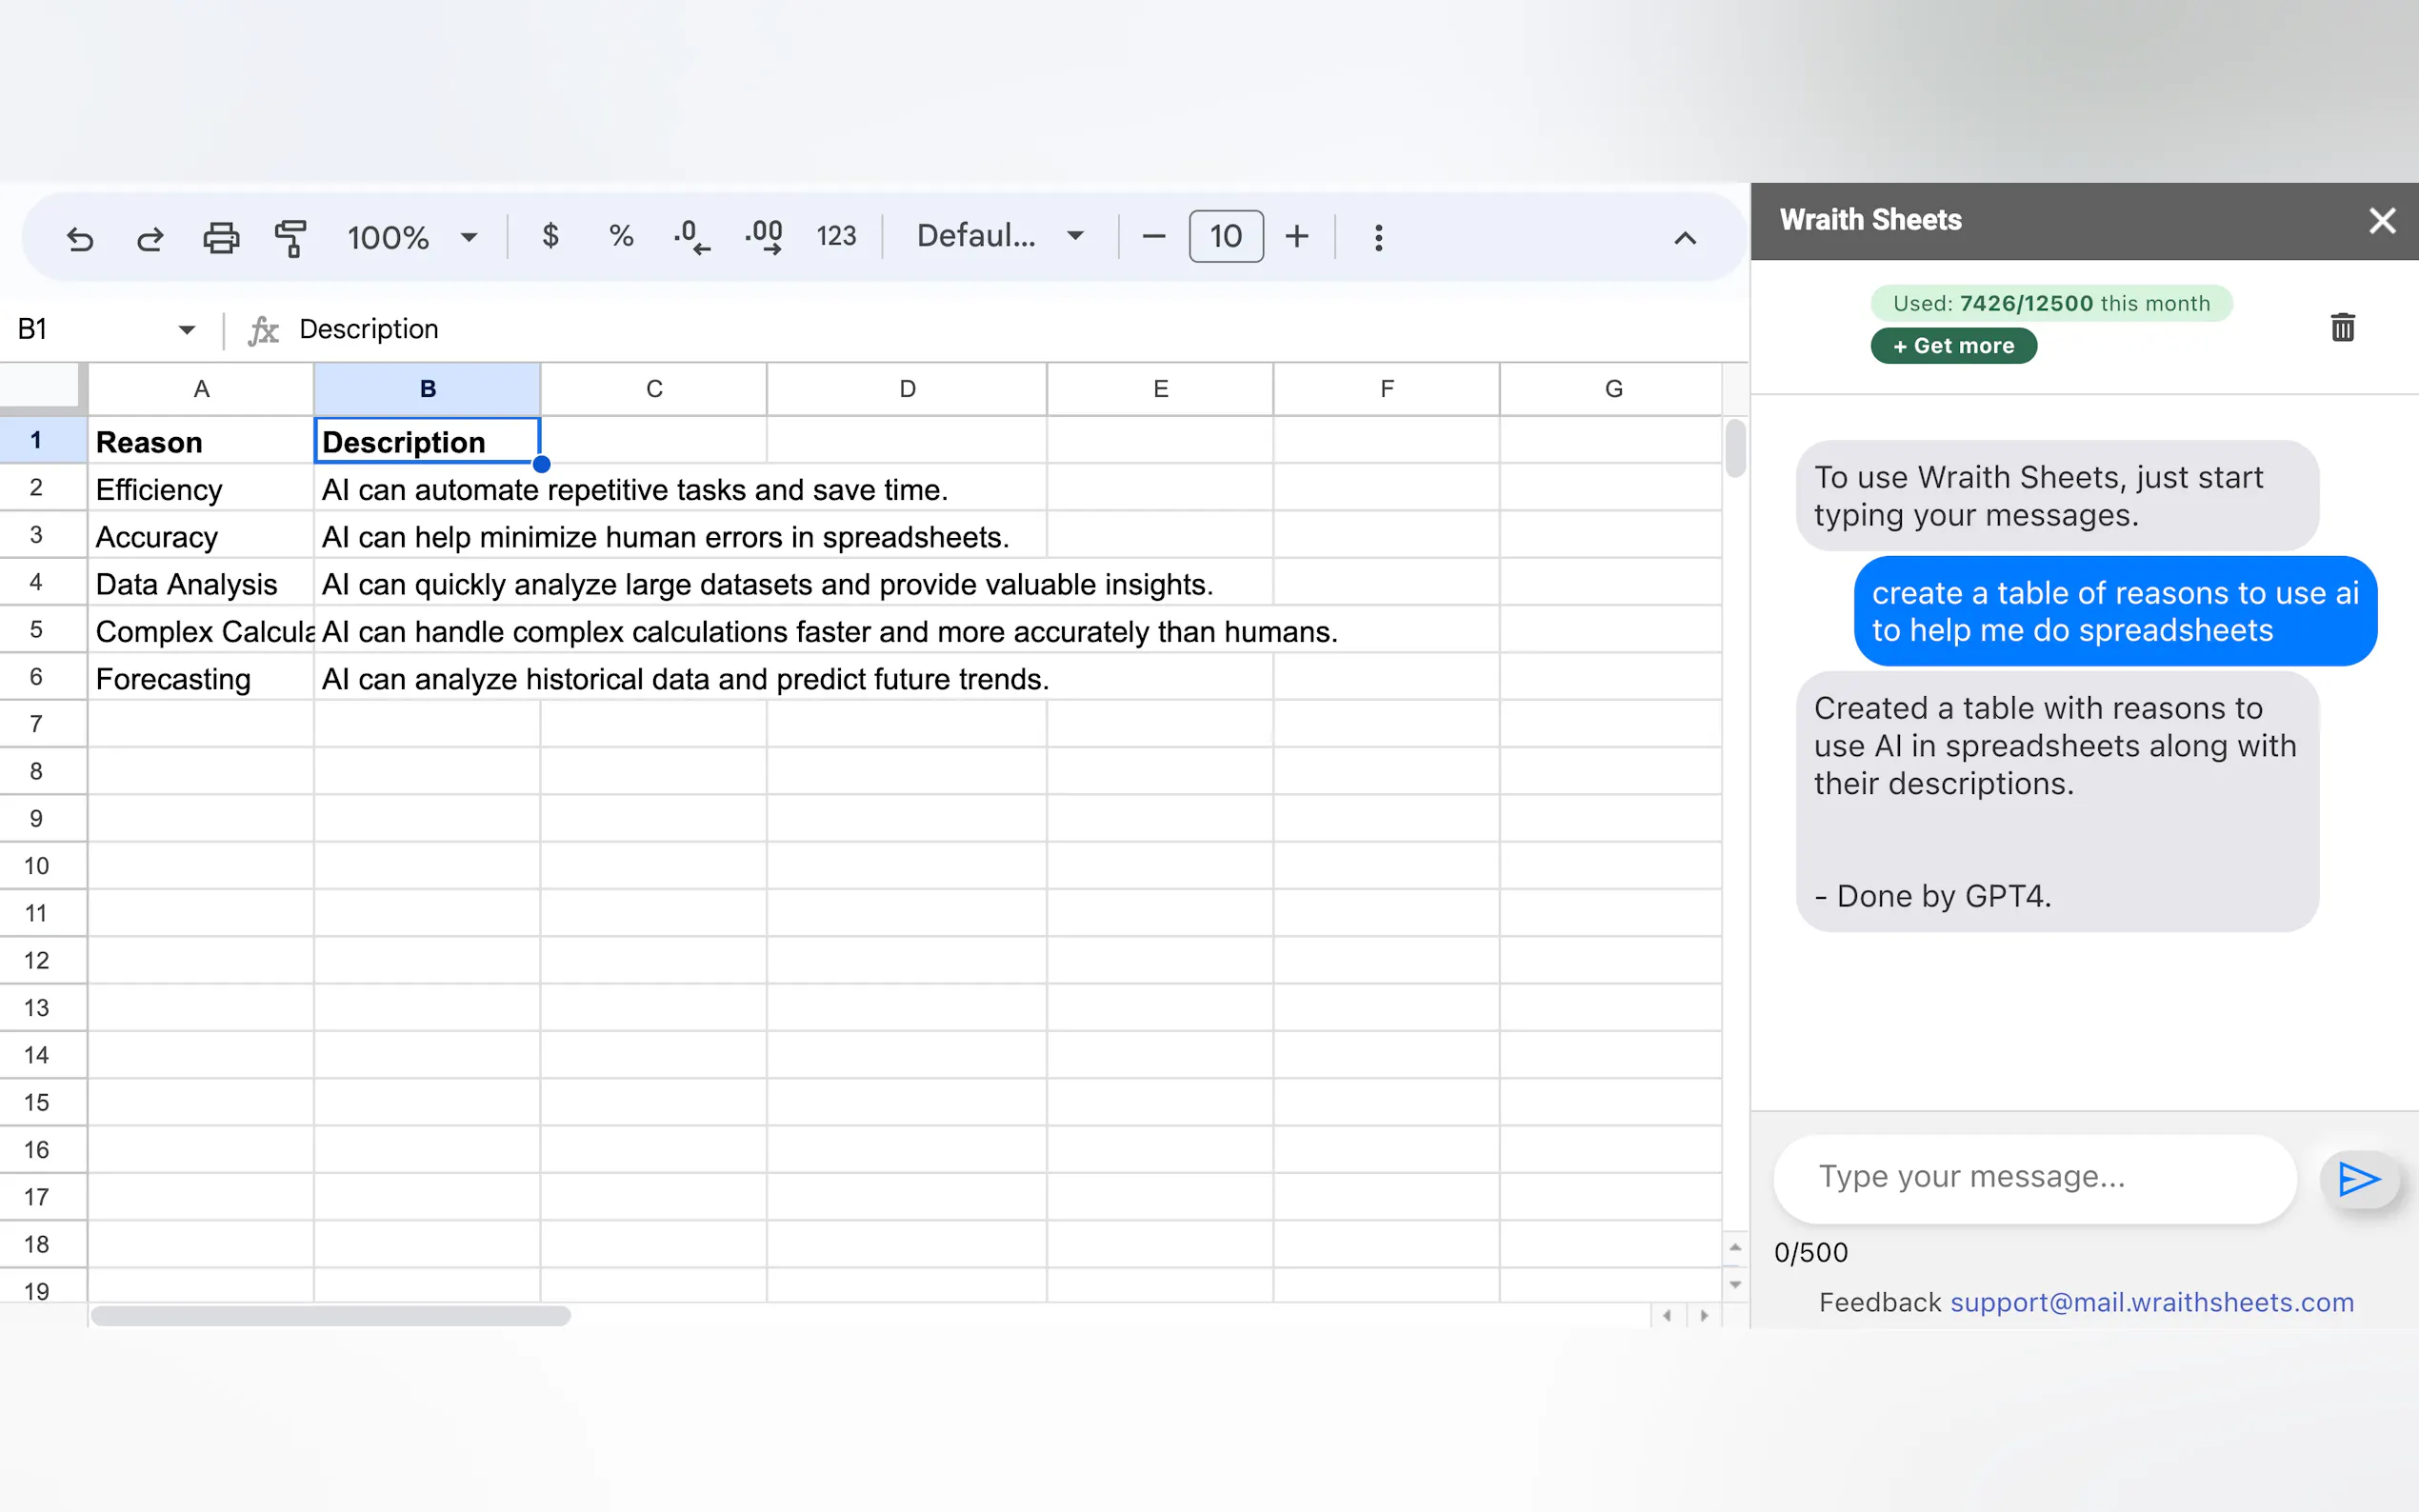Viewport: 2419px width, 1512px height.
Task: Open the 100% zoom dropdown
Action: pos(412,237)
